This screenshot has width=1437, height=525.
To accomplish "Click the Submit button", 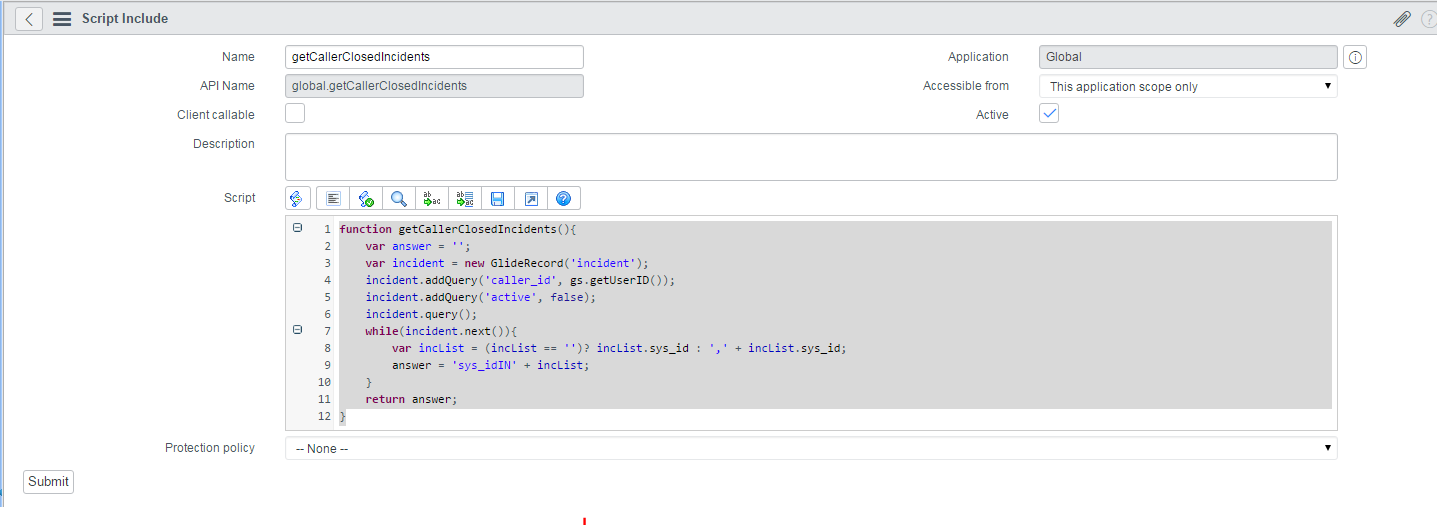I will pyautogui.click(x=48, y=482).
